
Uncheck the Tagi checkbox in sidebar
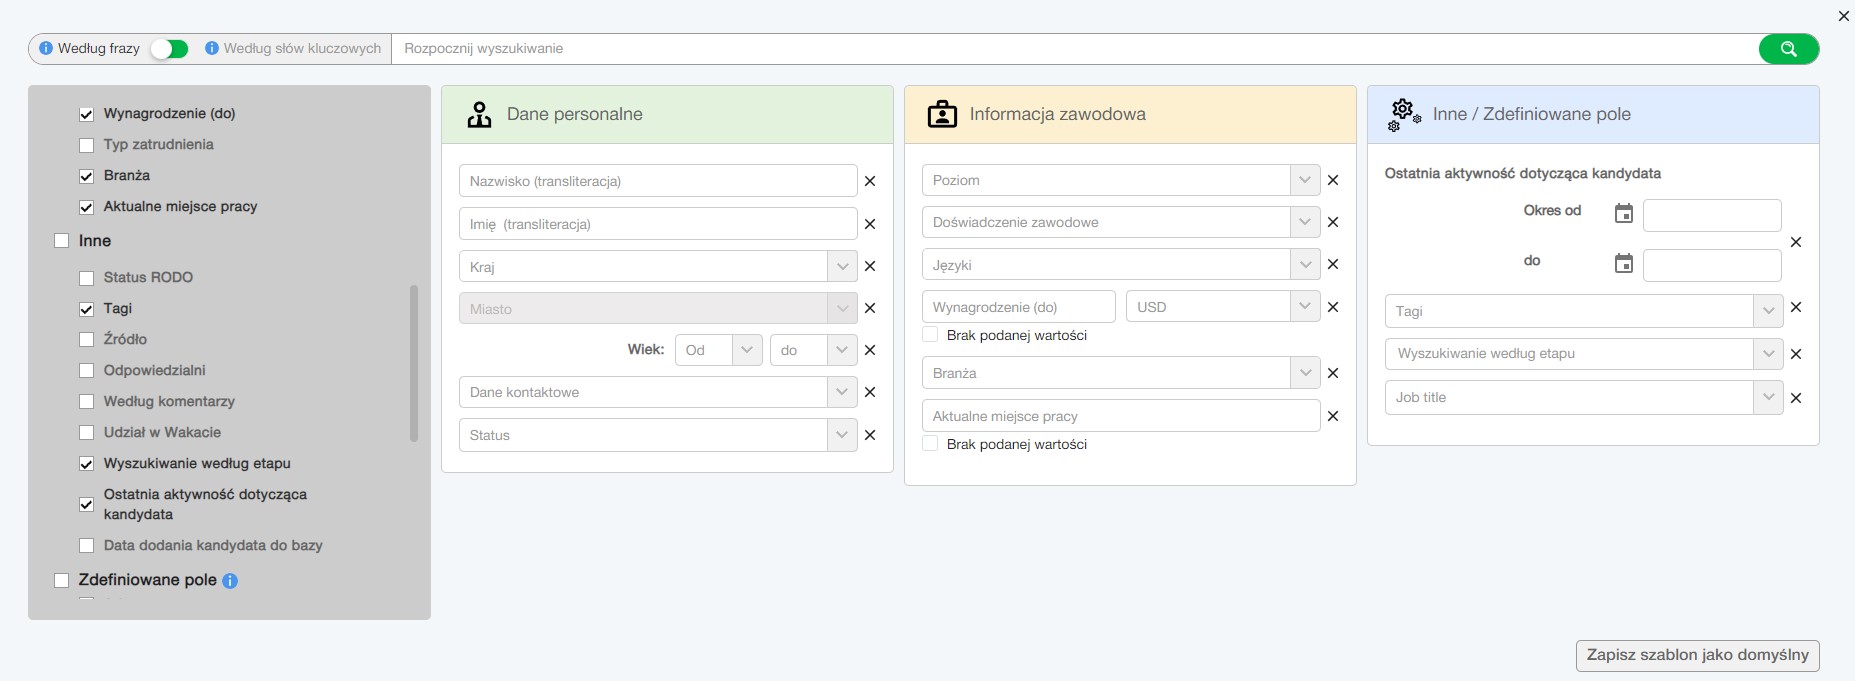click(87, 309)
